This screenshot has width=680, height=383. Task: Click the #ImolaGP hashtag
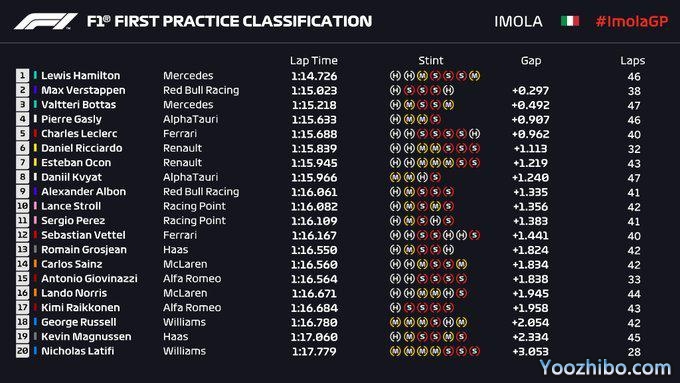click(x=632, y=21)
